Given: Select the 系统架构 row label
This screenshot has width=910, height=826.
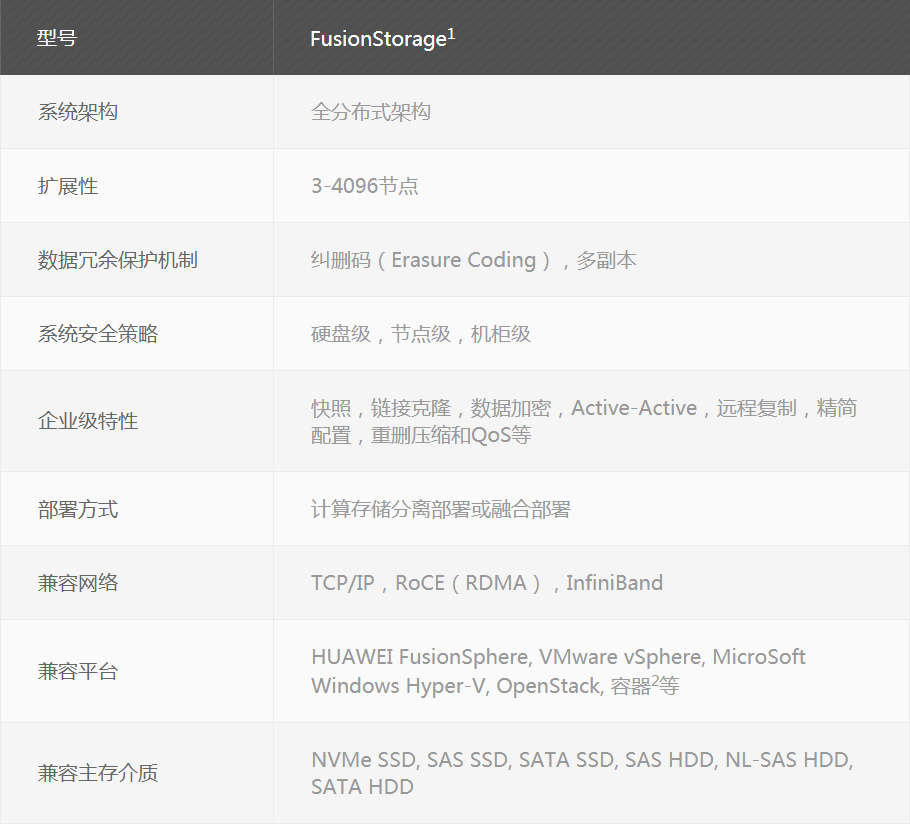Looking at the screenshot, I should [78, 112].
